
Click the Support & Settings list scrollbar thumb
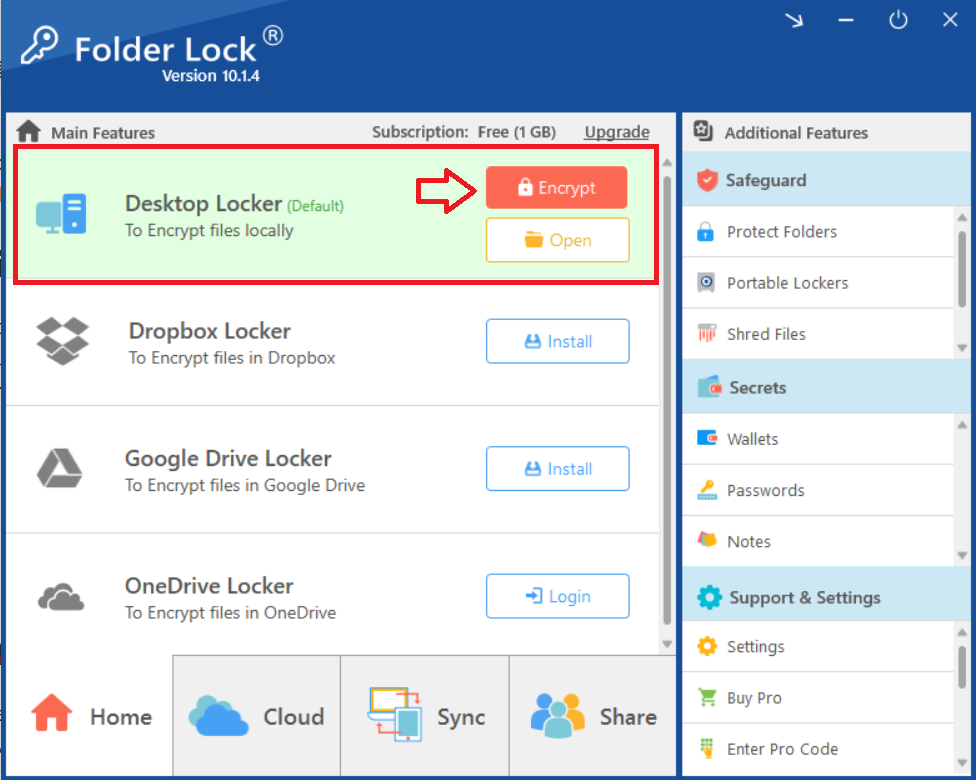pyautogui.click(x=962, y=667)
